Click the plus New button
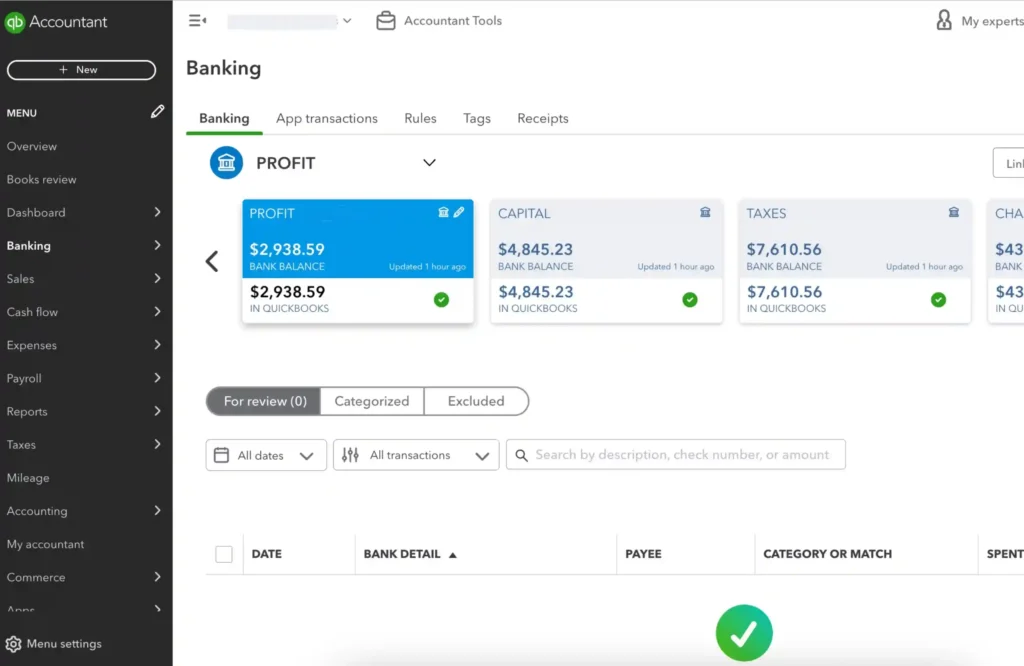The width and height of the screenshot is (1024, 666). (82, 70)
